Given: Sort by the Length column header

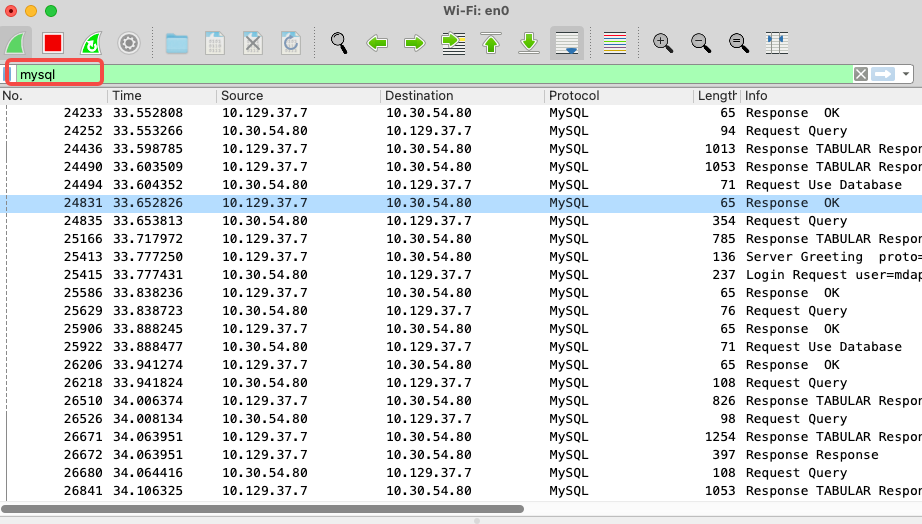Looking at the screenshot, I should (717, 95).
